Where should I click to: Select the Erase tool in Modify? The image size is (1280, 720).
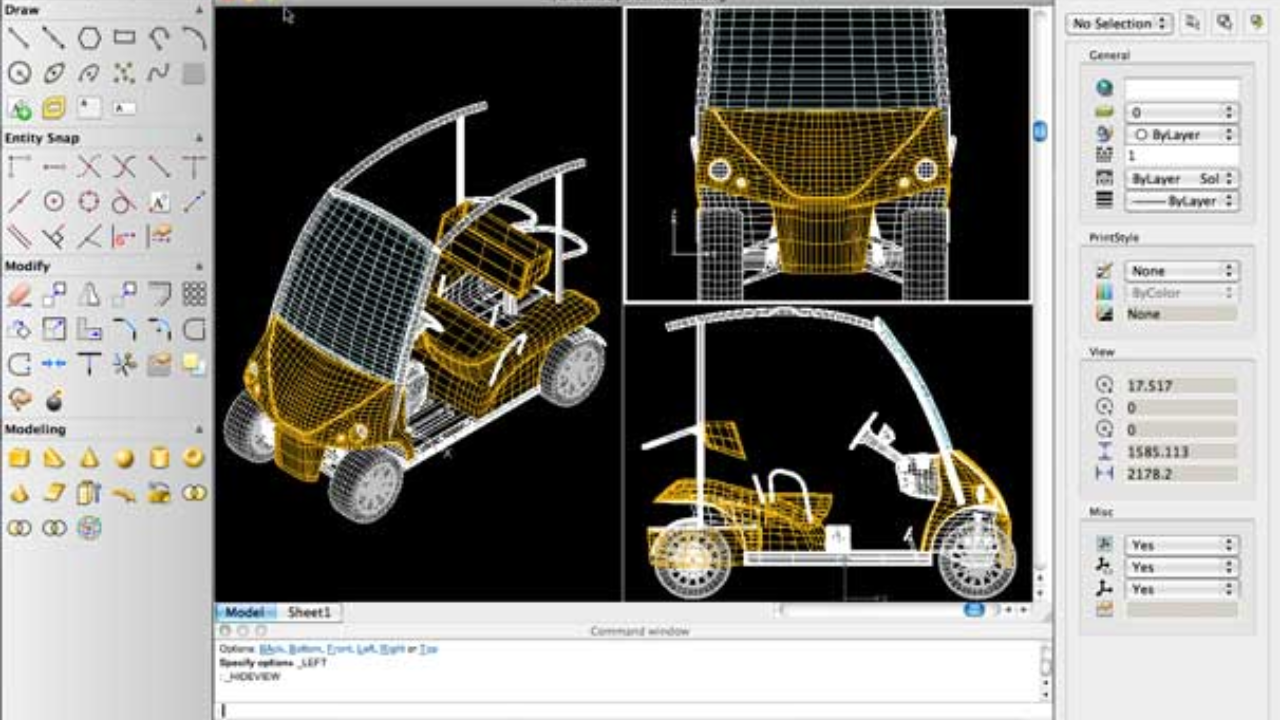coord(19,294)
